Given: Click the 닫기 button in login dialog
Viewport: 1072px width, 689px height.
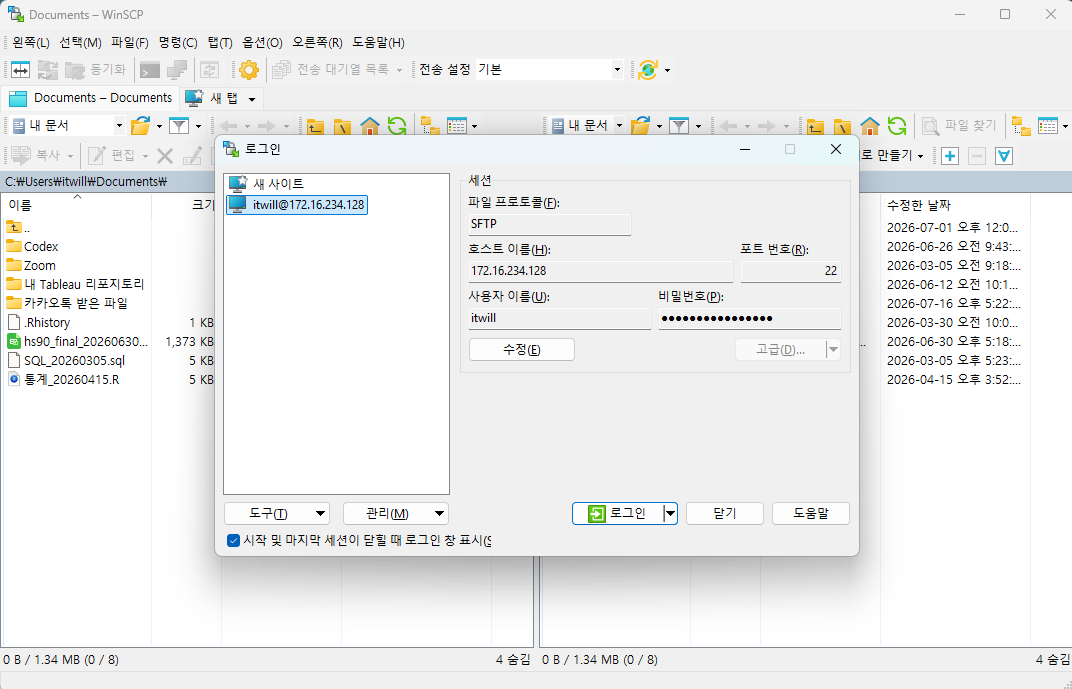Looking at the screenshot, I should [x=725, y=513].
